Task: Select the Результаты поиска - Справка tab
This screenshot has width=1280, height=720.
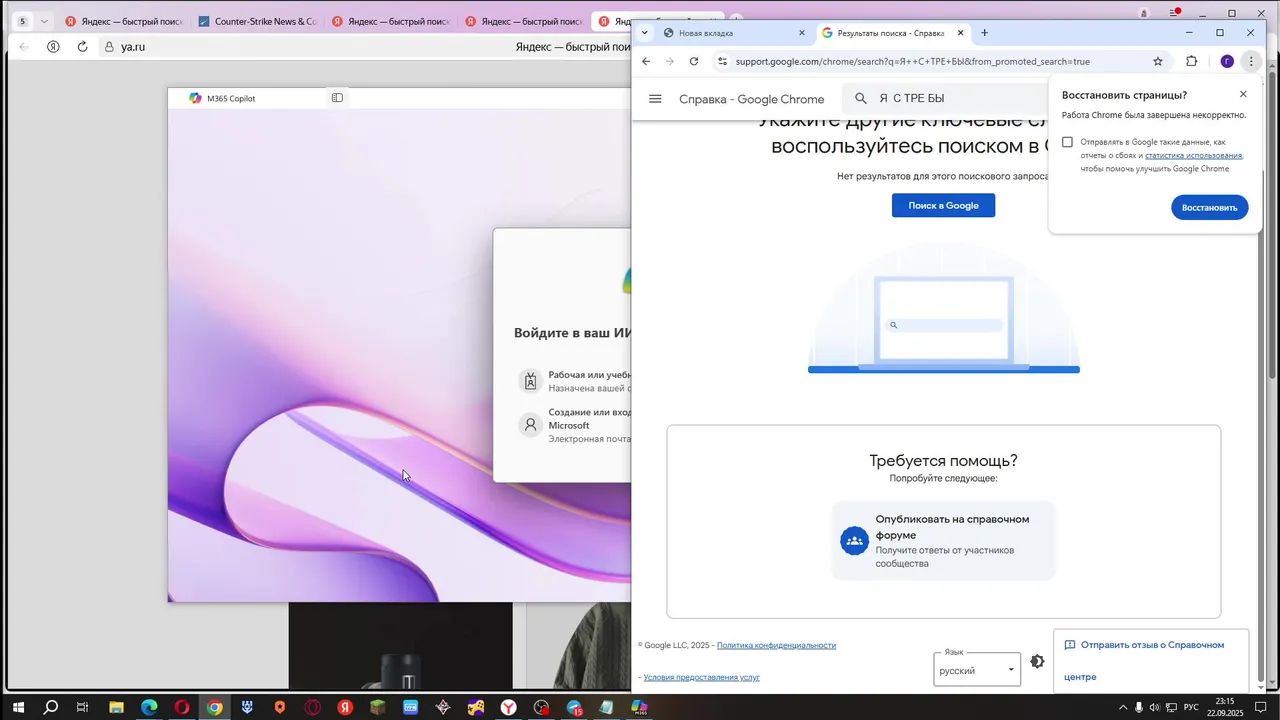Action: (893, 33)
